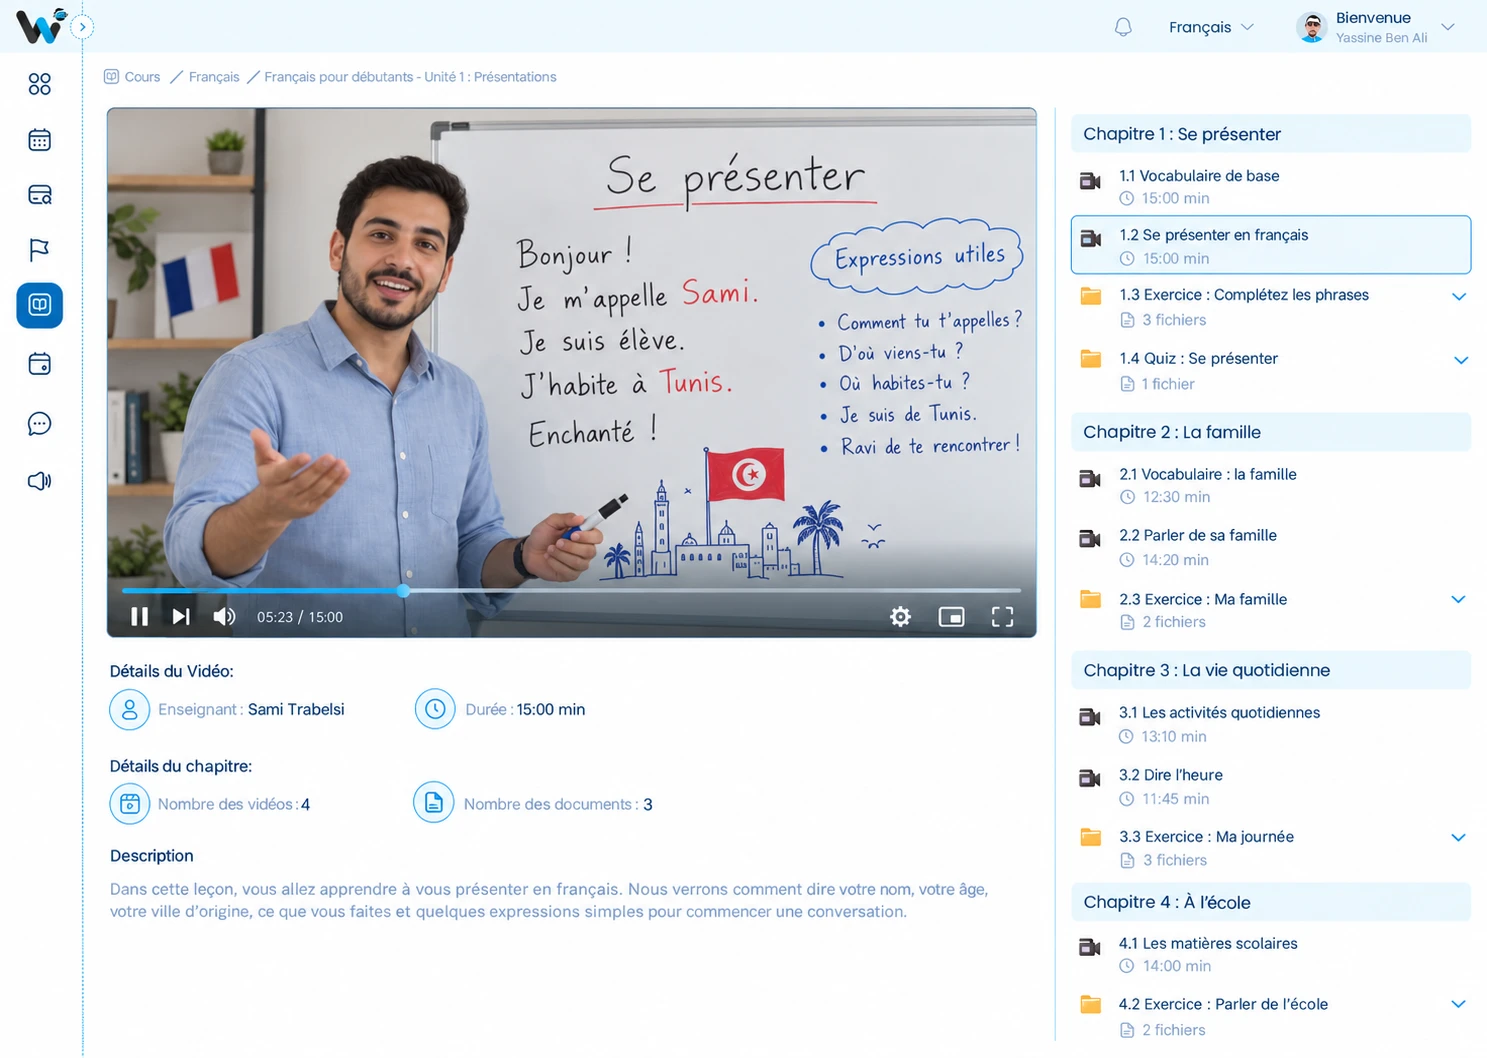Click the video progress bar handle

(x=404, y=591)
